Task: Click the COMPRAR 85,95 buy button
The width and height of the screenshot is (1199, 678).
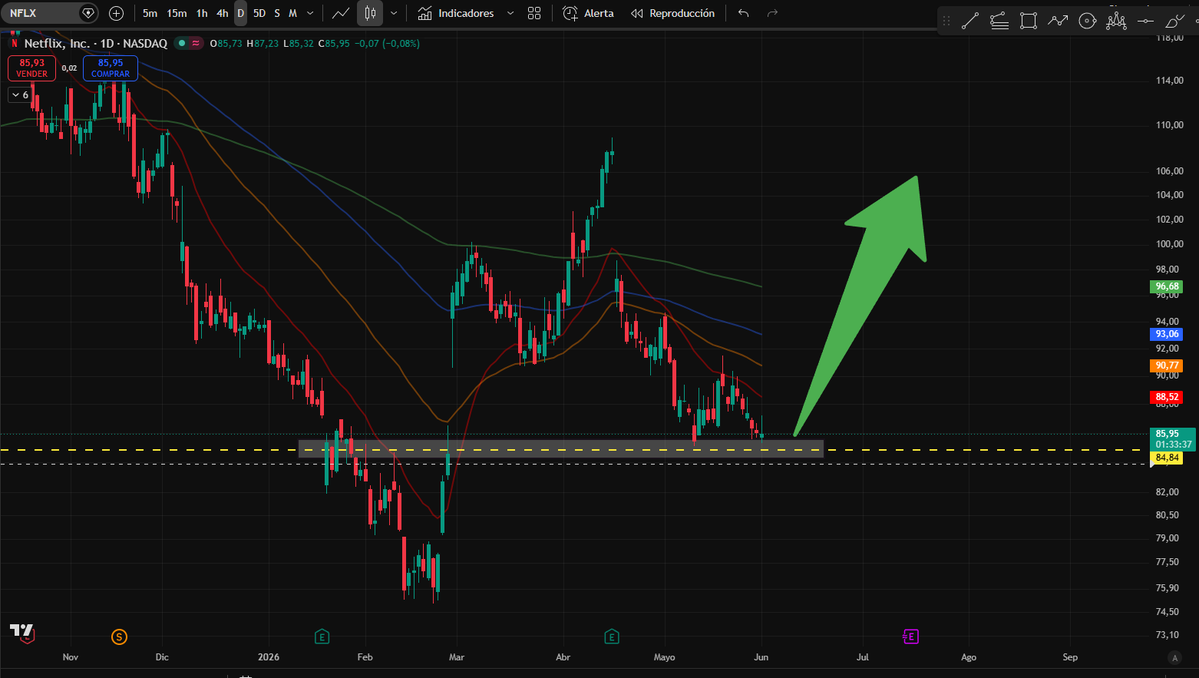Action: (x=110, y=68)
